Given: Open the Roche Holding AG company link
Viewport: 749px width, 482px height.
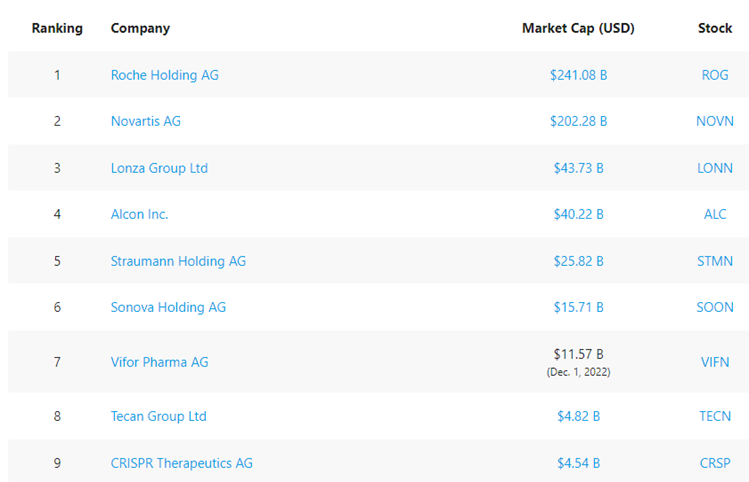Looking at the screenshot, I should coord(164,75).
